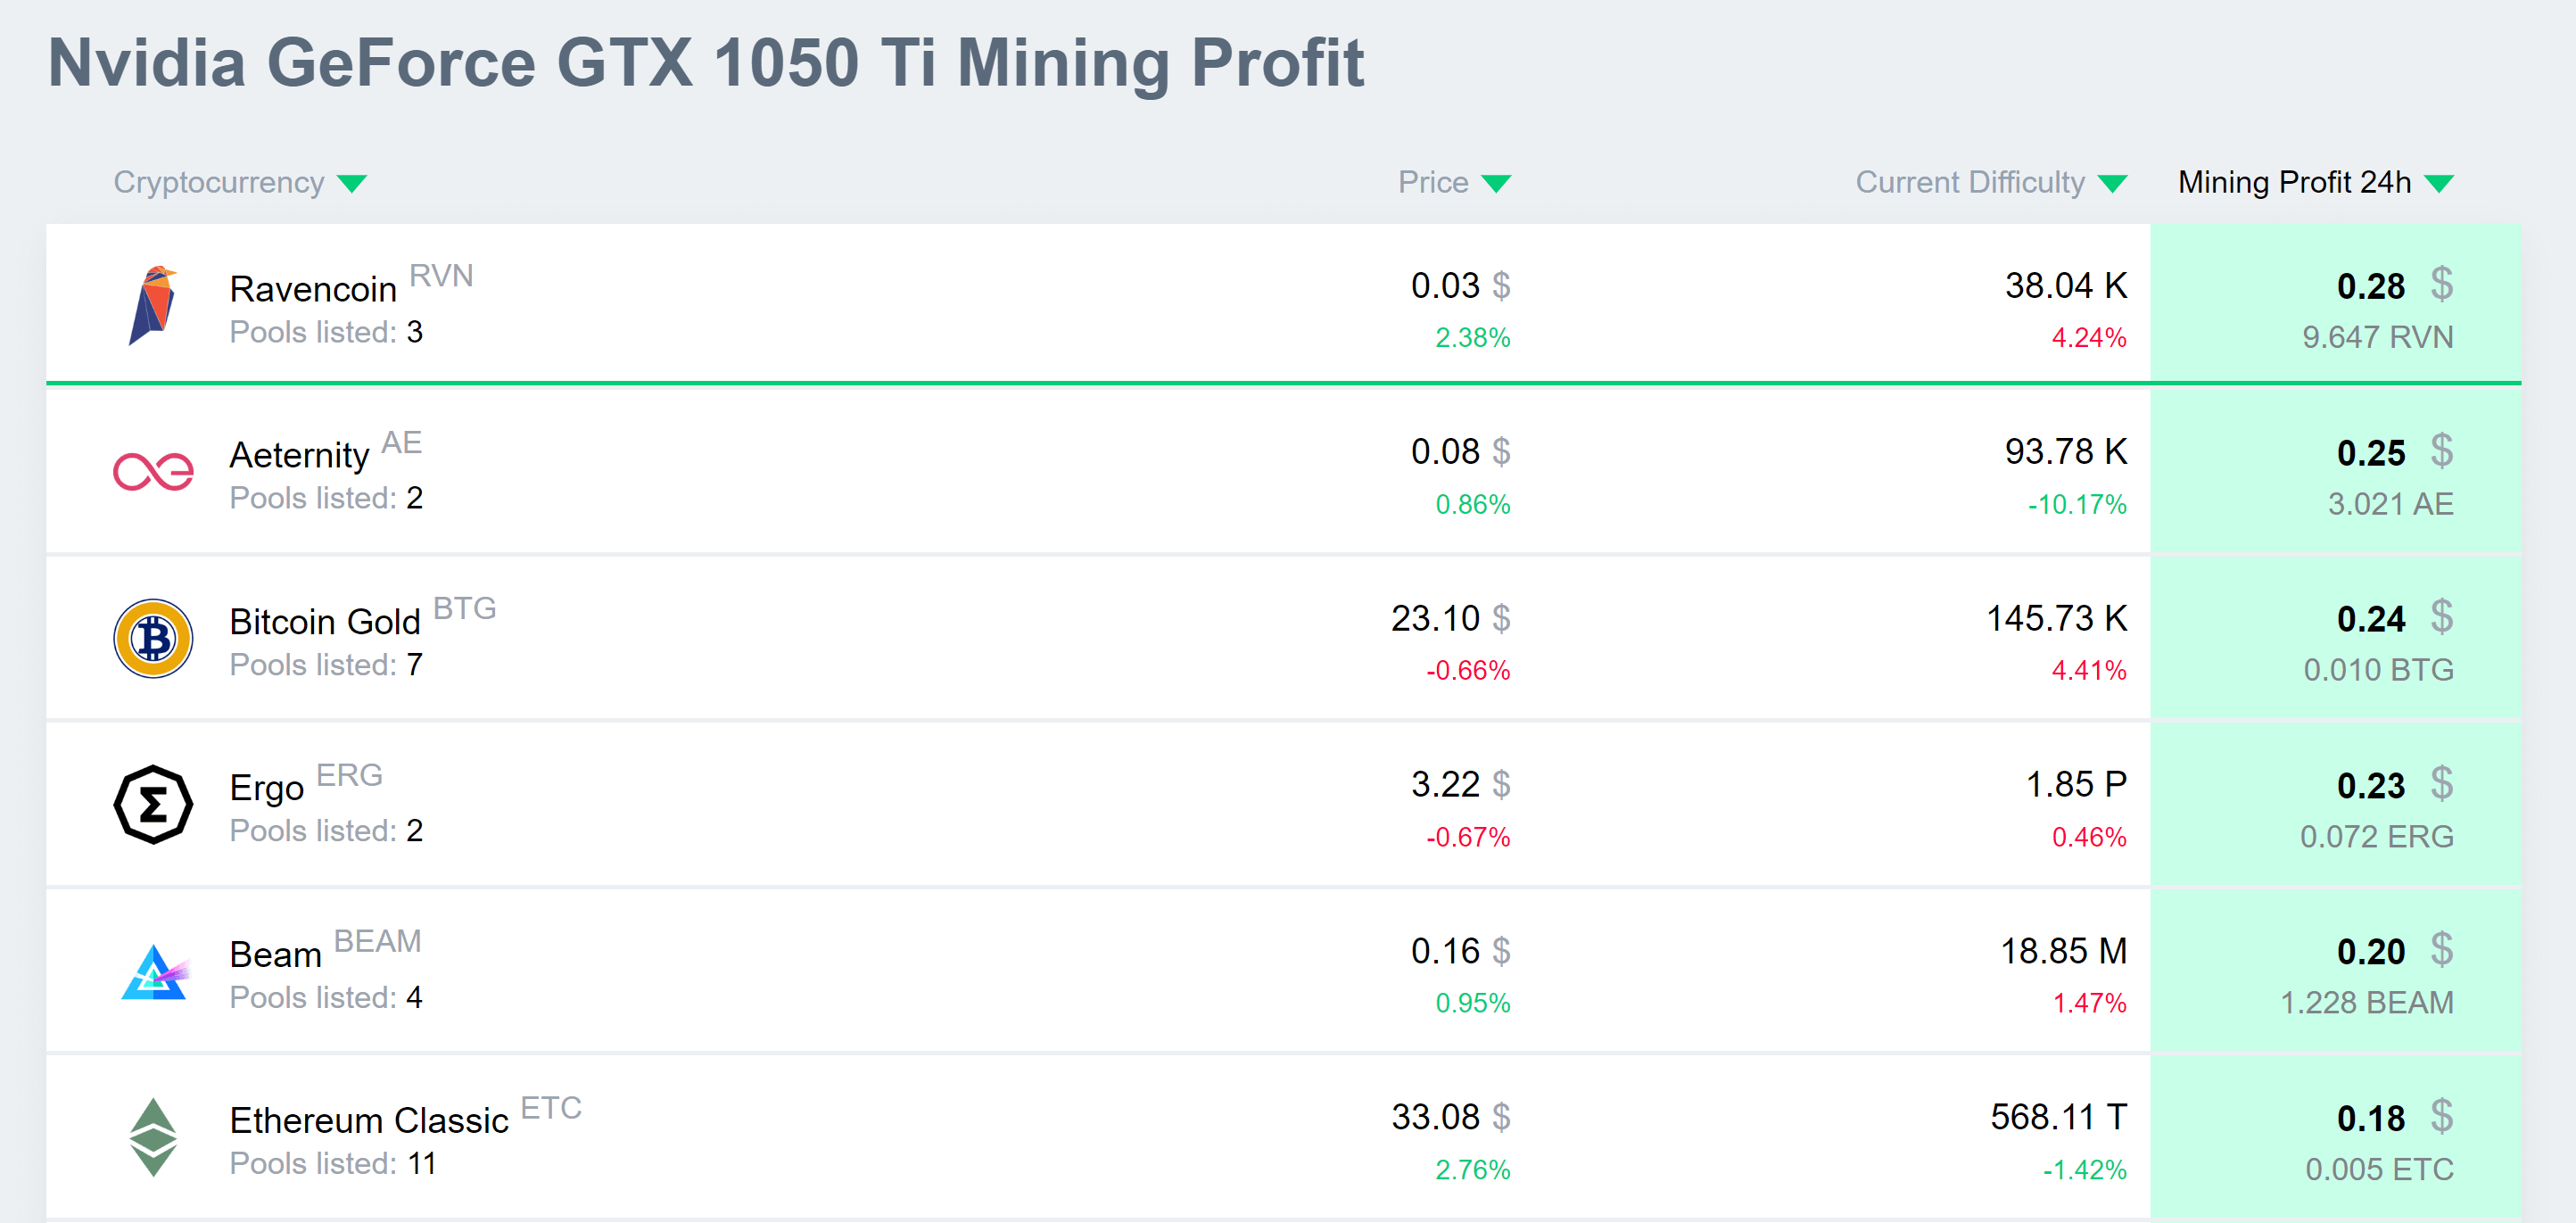
Task: Open the Price column sort arrow
Action: (1496, 183)
